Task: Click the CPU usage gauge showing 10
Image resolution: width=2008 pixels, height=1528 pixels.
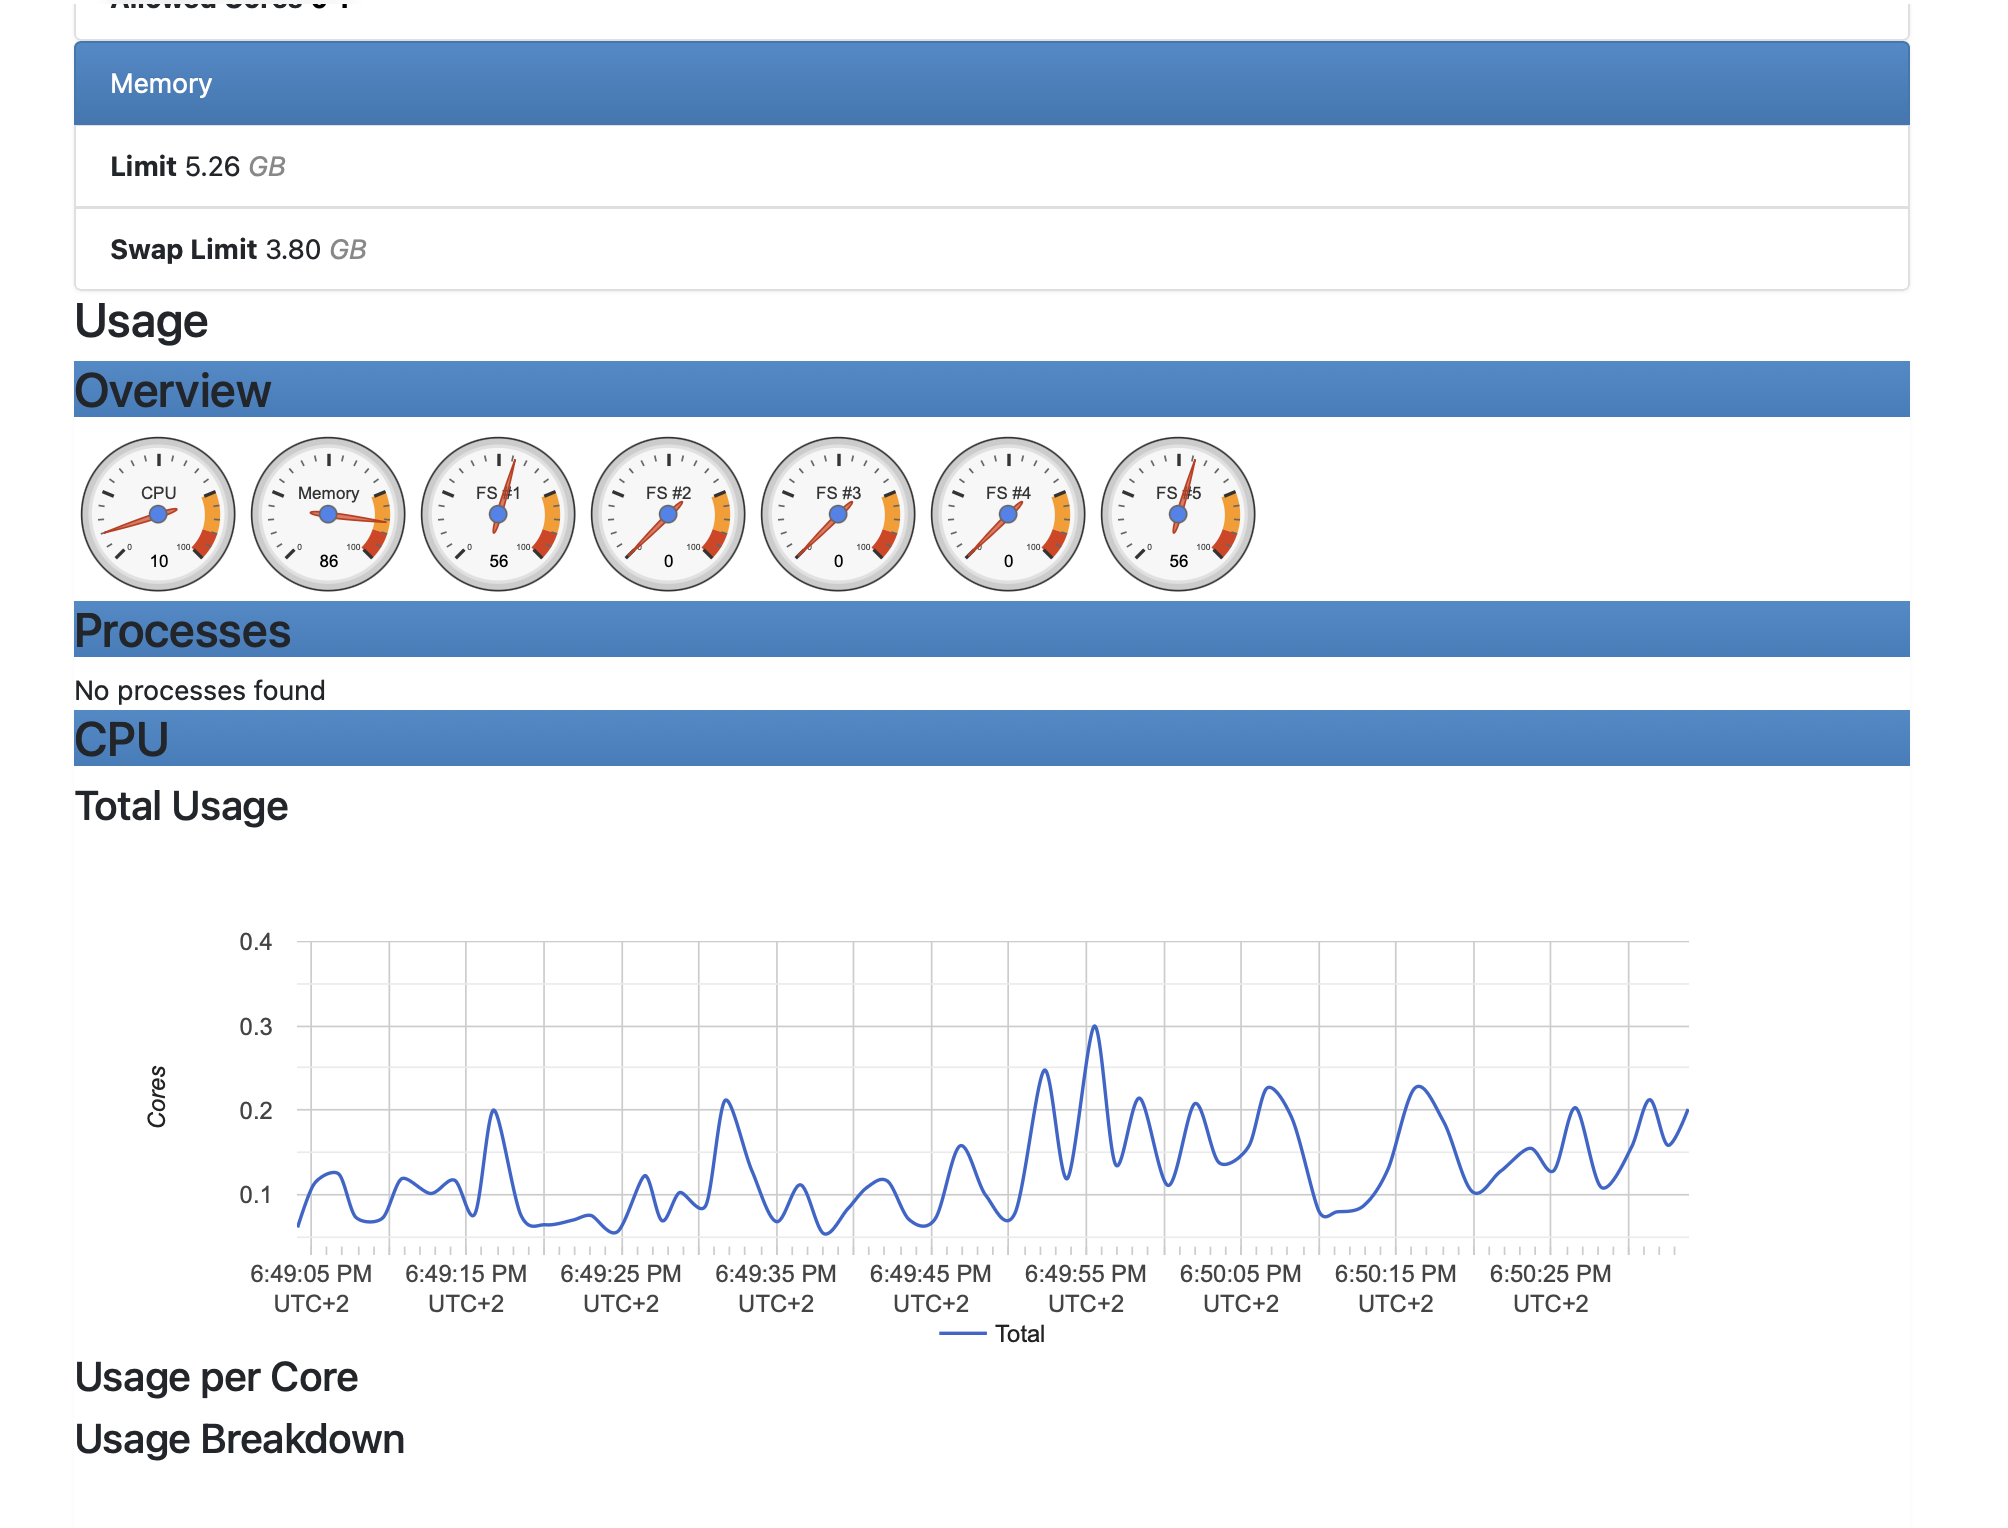Action: click(158, 514)
